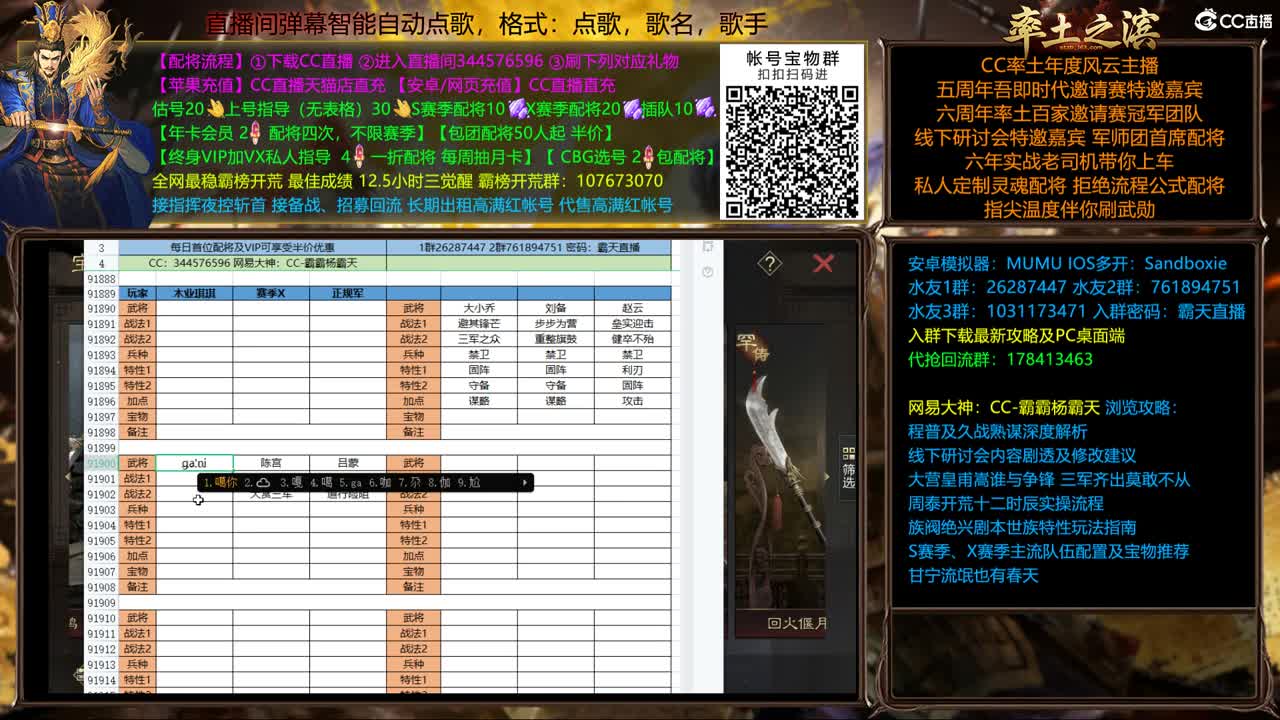Screen dimensions: 1280x720
Task: Select the header cell 正规军
Action: click(x=347, y=293)
